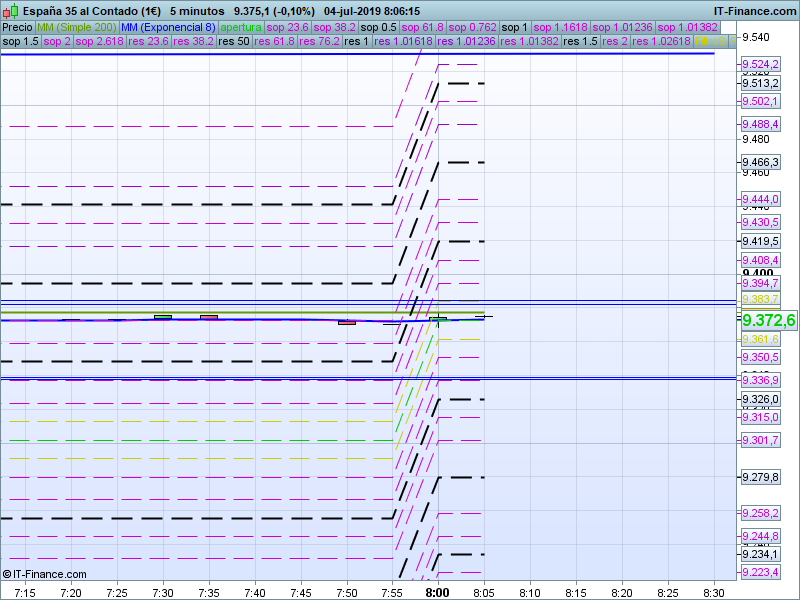
Task: Click the © IT-Finance.com watermark
Action: [45, 574]
